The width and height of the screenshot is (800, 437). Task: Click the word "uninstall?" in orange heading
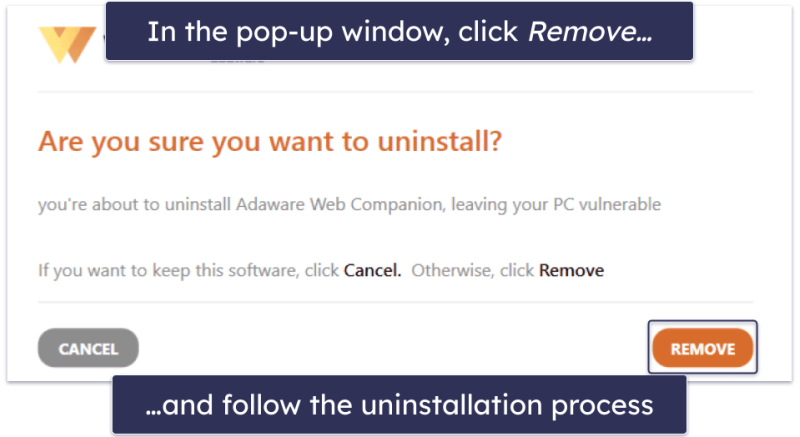click(440, 141)
